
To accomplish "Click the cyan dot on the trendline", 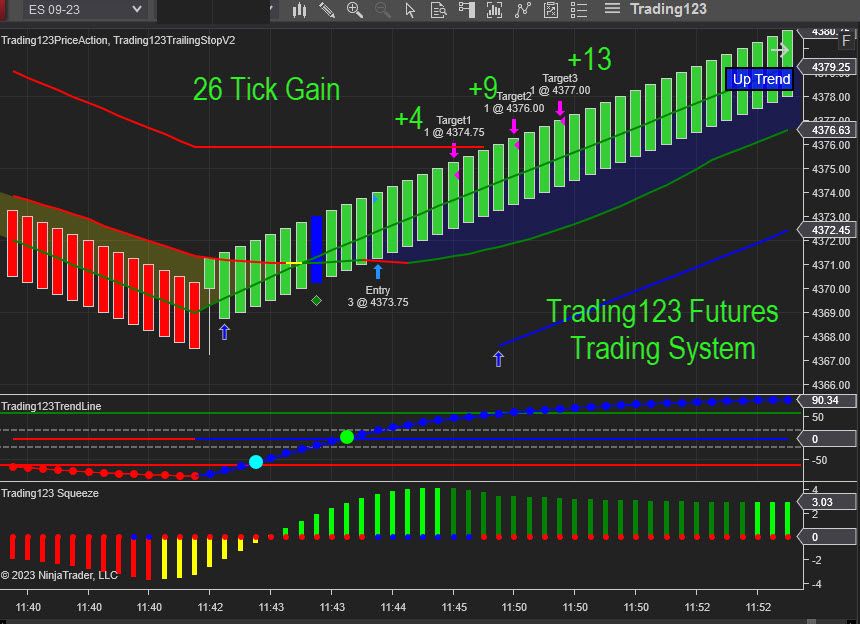I will (256, 462).
